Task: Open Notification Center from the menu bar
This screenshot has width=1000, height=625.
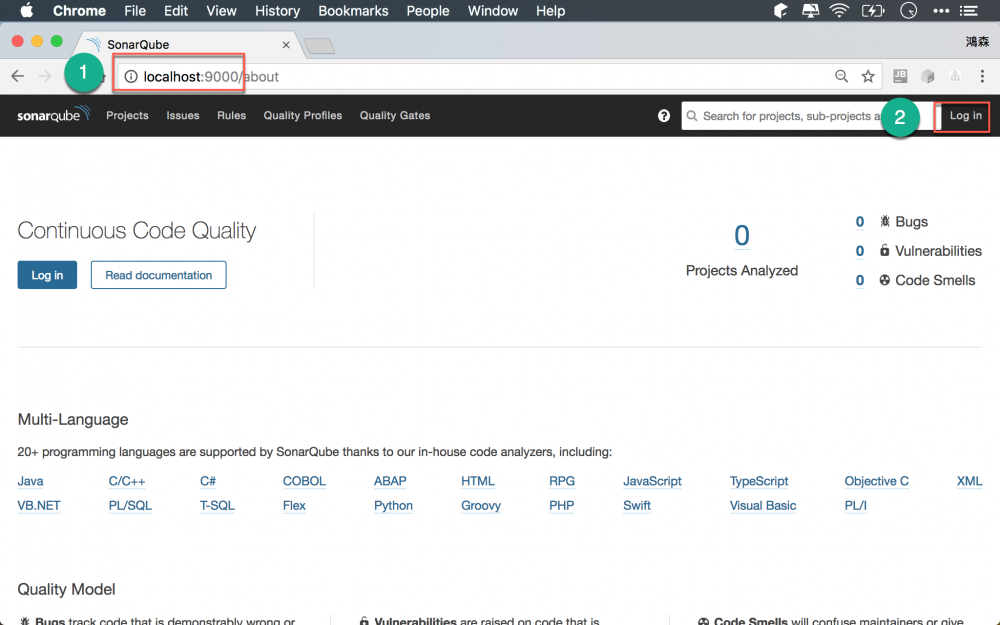Action: (x=967, y=11)
